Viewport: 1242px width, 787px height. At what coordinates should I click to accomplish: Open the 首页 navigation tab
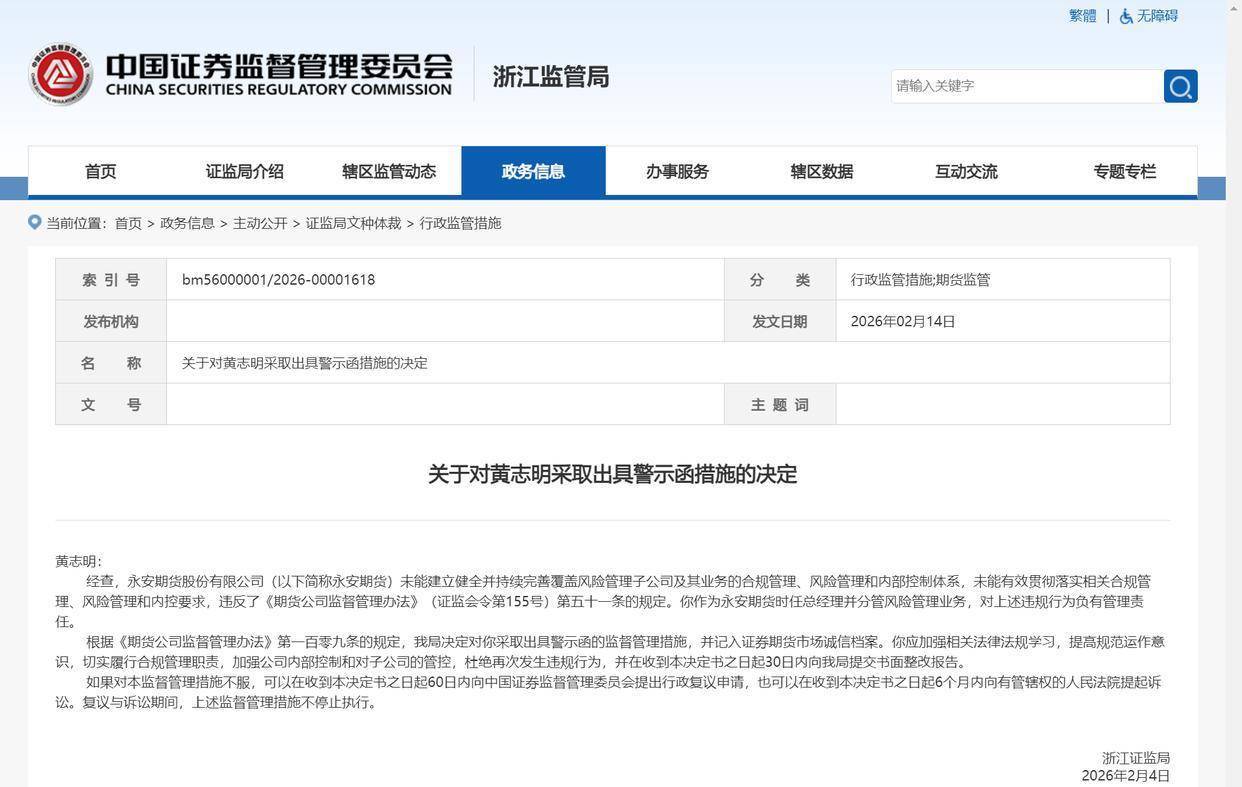(x=100, y=171)
